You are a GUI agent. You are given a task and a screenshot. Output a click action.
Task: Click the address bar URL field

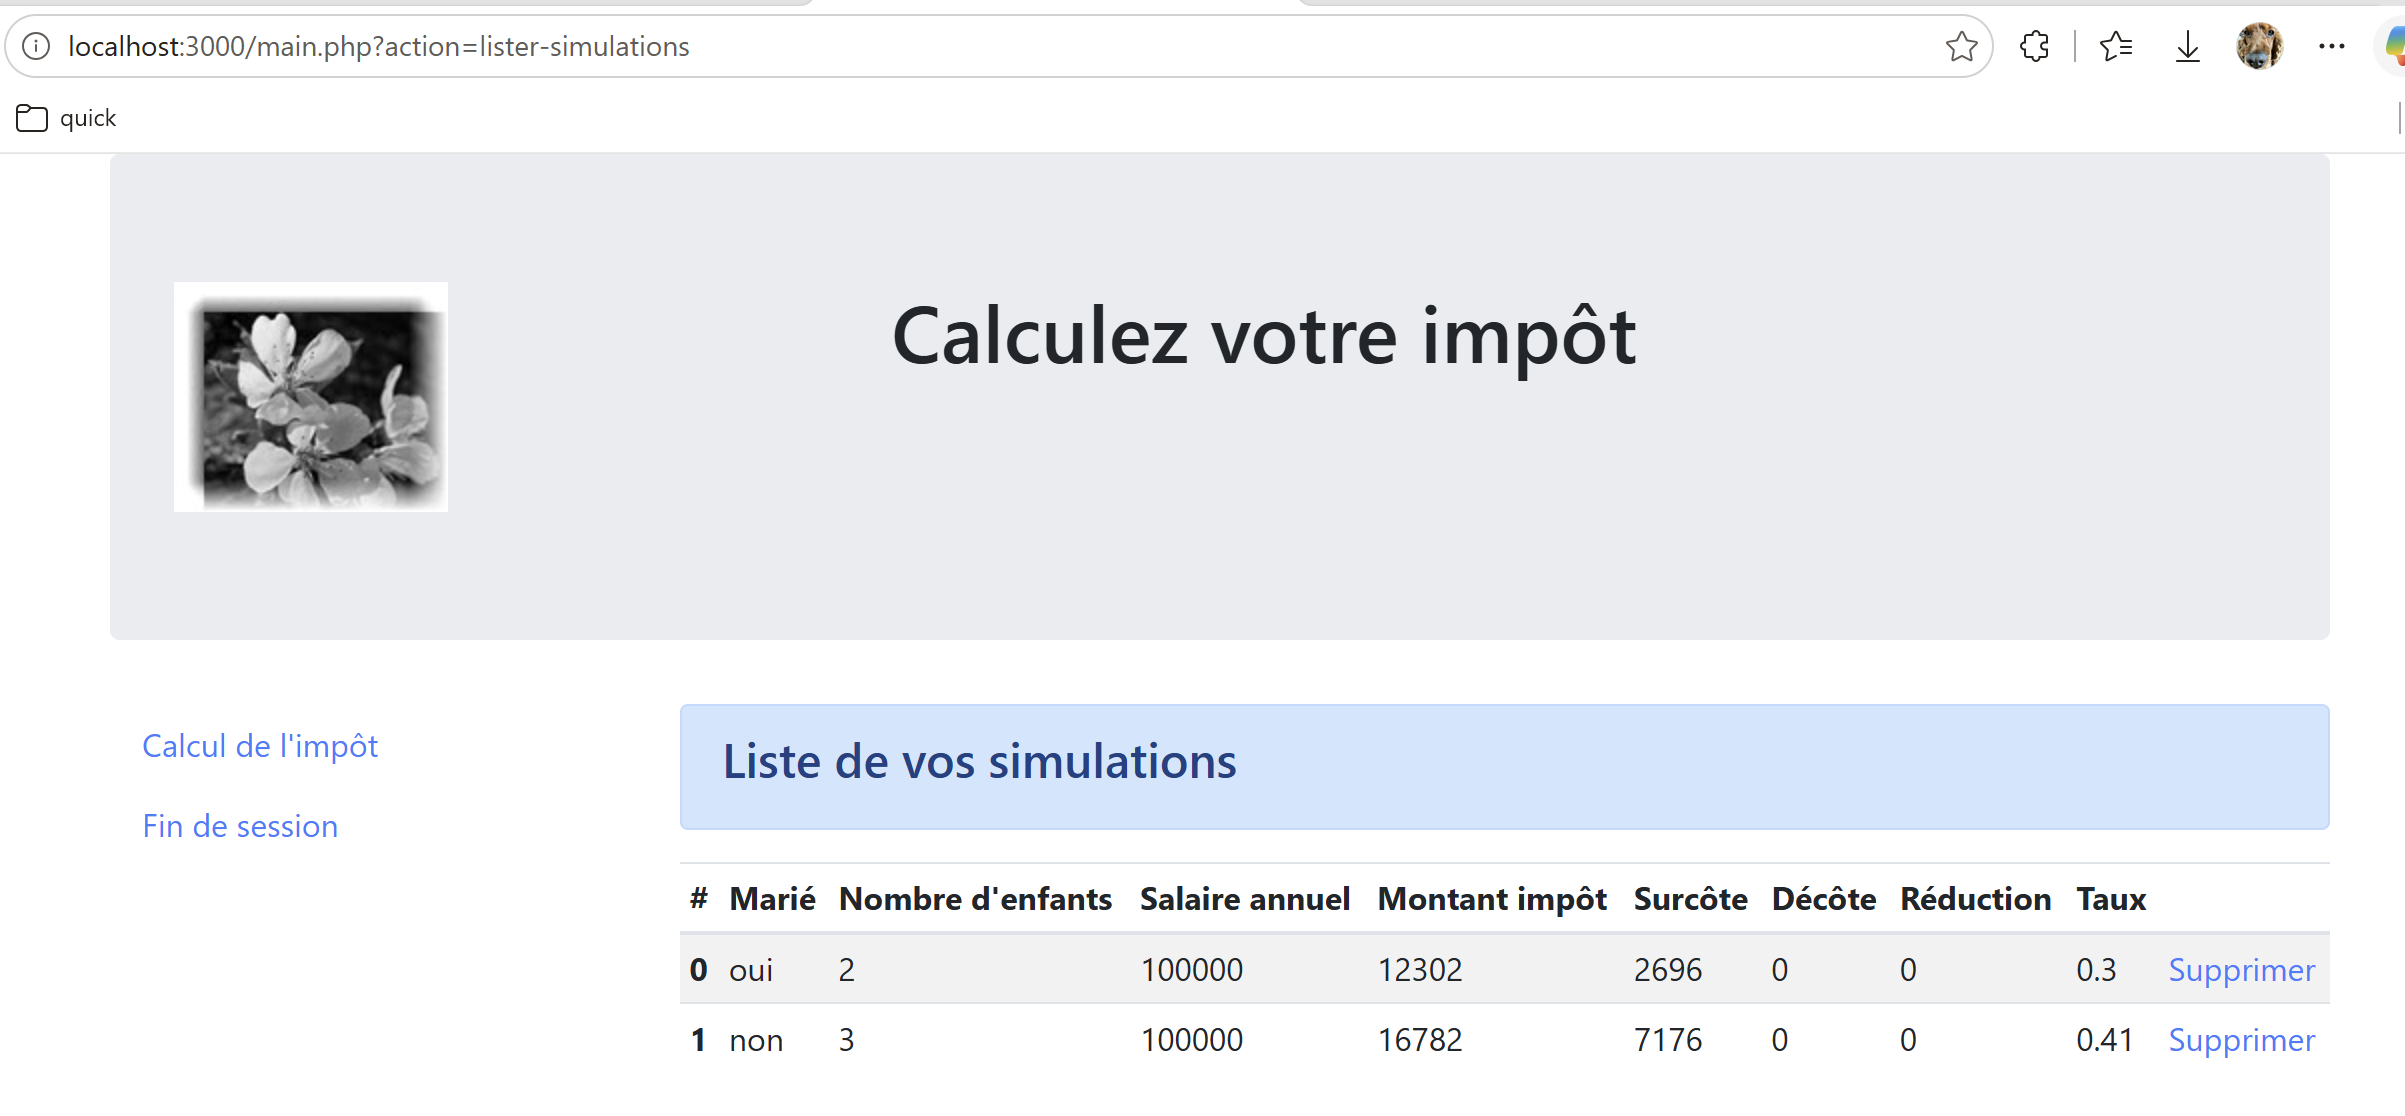pyautogui.click(x=1000, y=46)
